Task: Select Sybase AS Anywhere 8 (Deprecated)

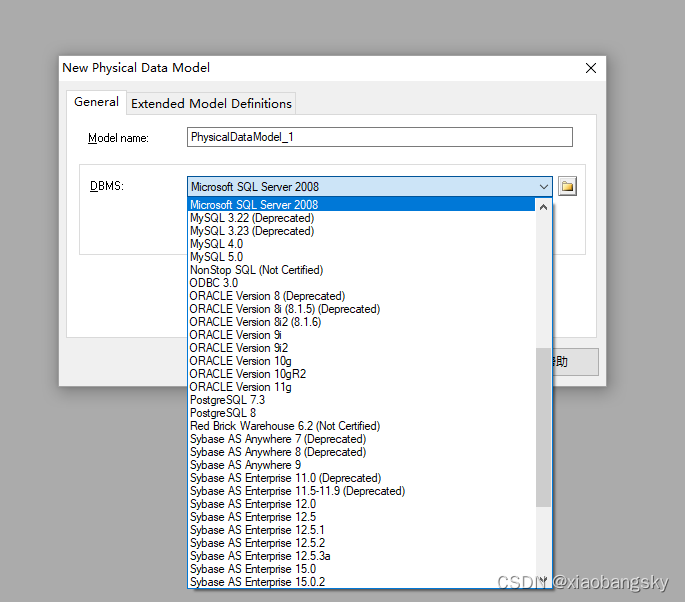Action: coord(361,452)
